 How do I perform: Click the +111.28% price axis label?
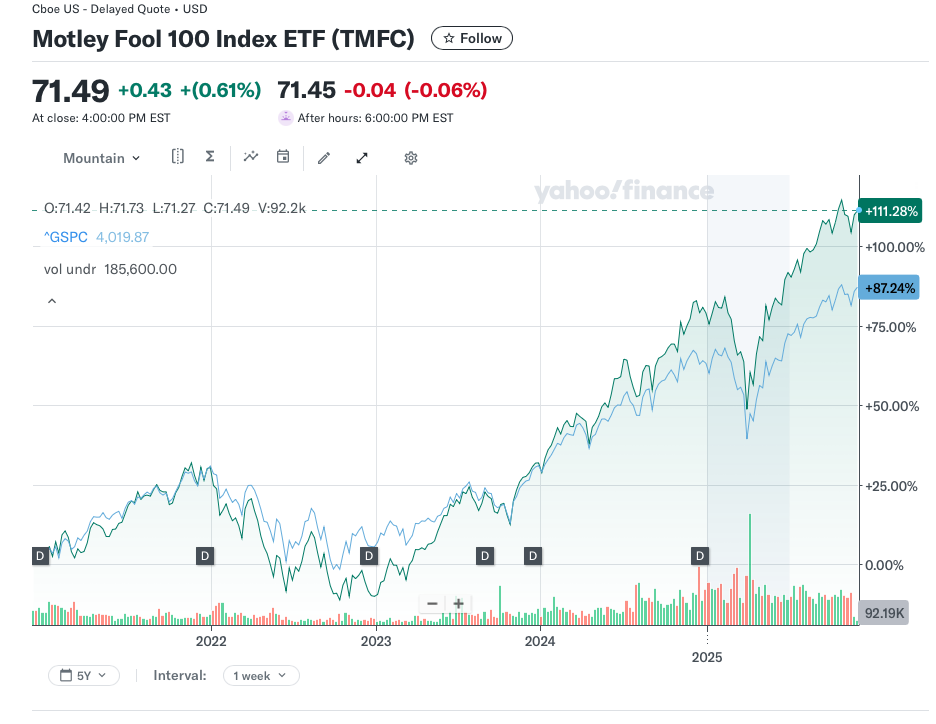[x=892, y=211]
